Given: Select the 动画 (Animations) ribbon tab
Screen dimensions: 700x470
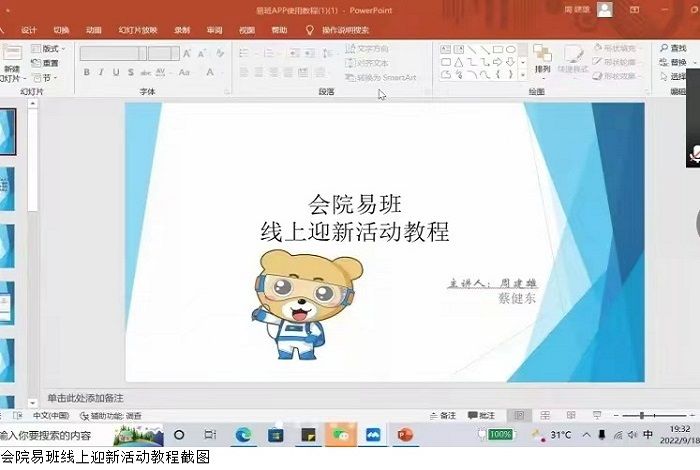Looking at the screenshot, I should (93, 30).
